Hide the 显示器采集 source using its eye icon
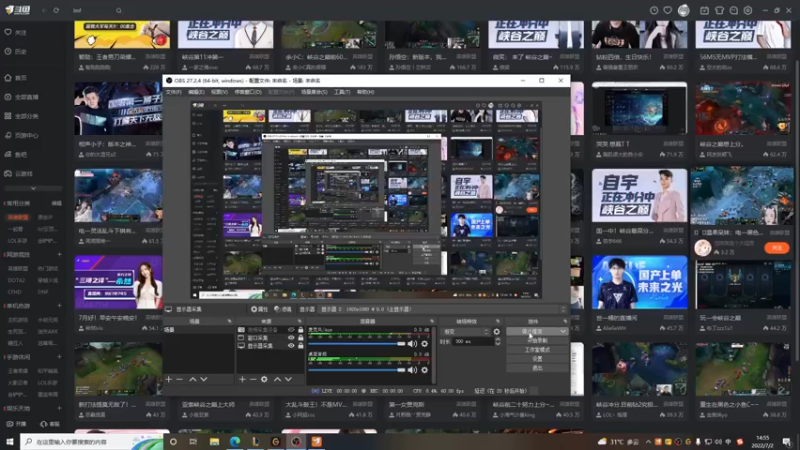The image size is (800, 450). (x=291, y=345)
